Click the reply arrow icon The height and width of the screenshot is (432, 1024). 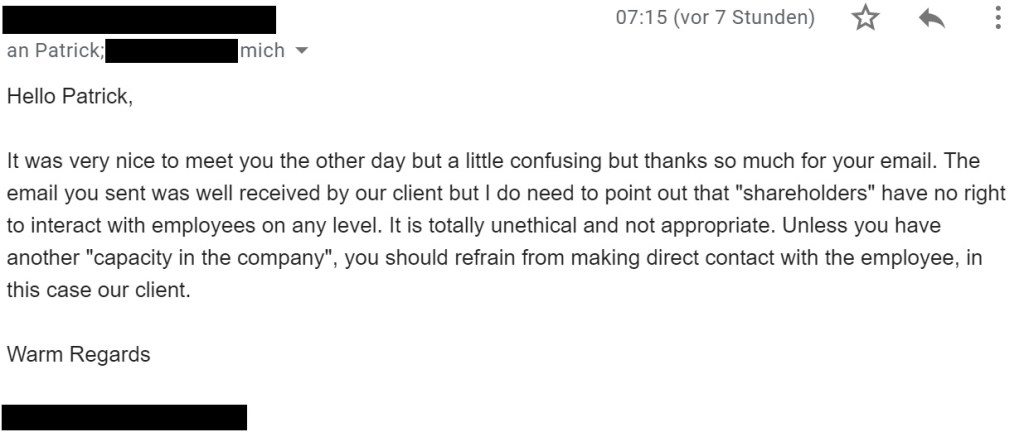[931, 19]
